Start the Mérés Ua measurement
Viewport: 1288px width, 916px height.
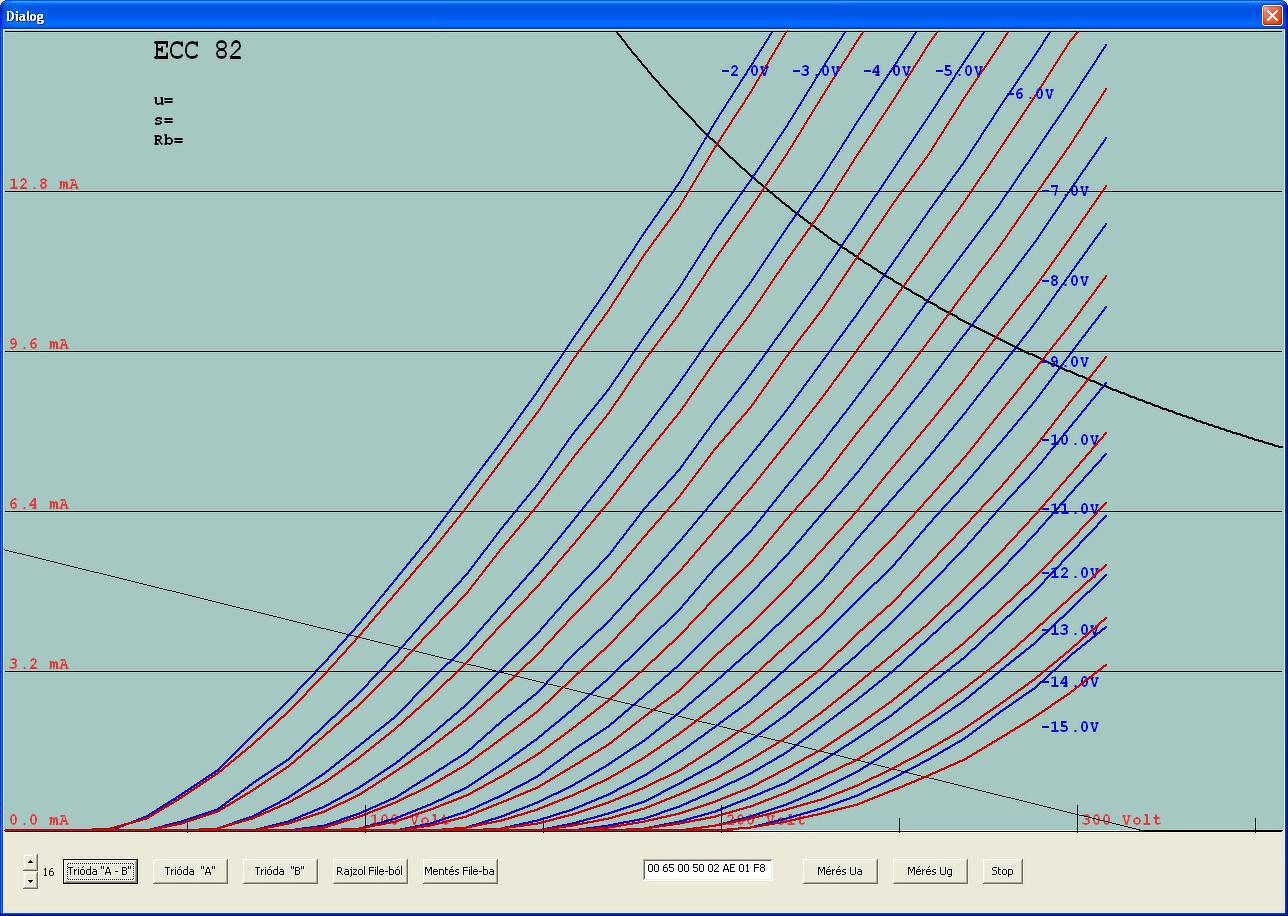coord(840,871)
